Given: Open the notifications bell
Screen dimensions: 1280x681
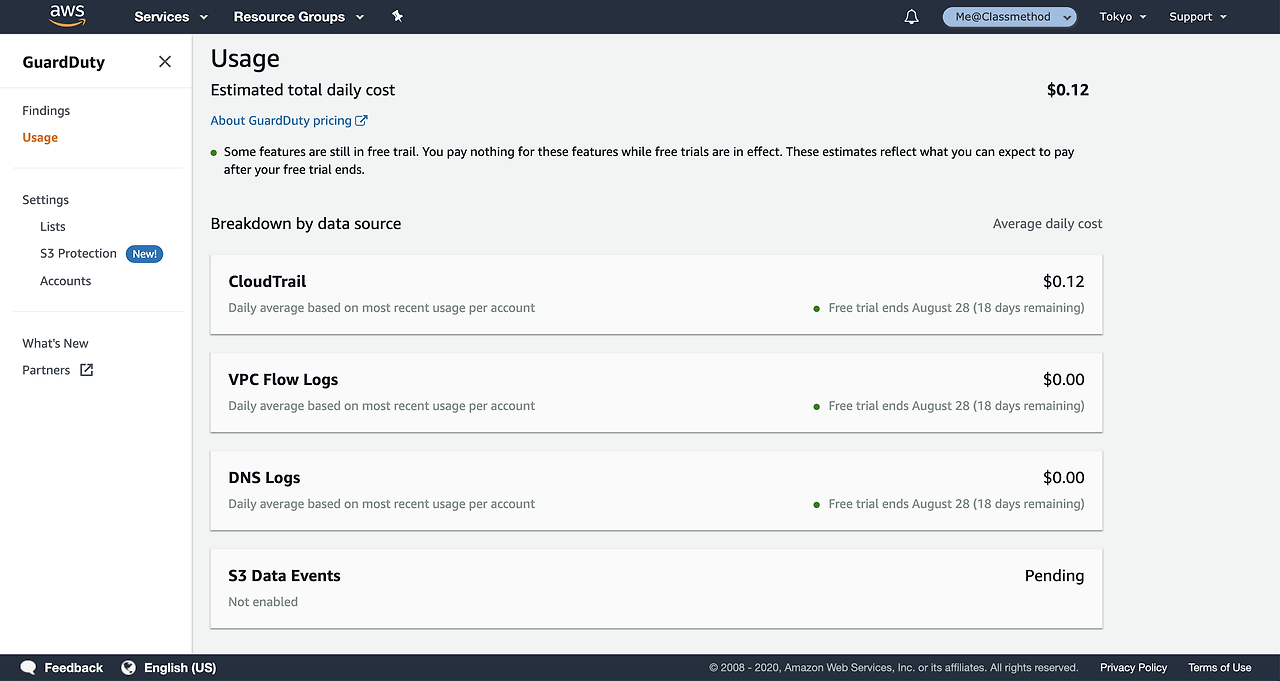Looking at the screenshot, I should point(911,17).
